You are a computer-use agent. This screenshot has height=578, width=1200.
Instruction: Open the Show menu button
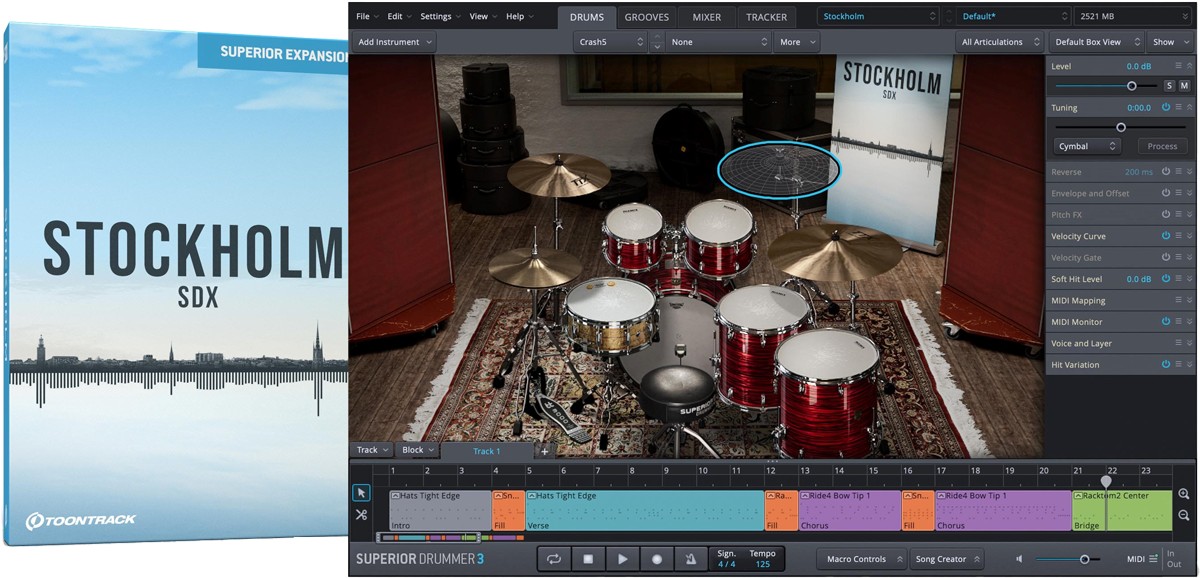pos(1169,42)
